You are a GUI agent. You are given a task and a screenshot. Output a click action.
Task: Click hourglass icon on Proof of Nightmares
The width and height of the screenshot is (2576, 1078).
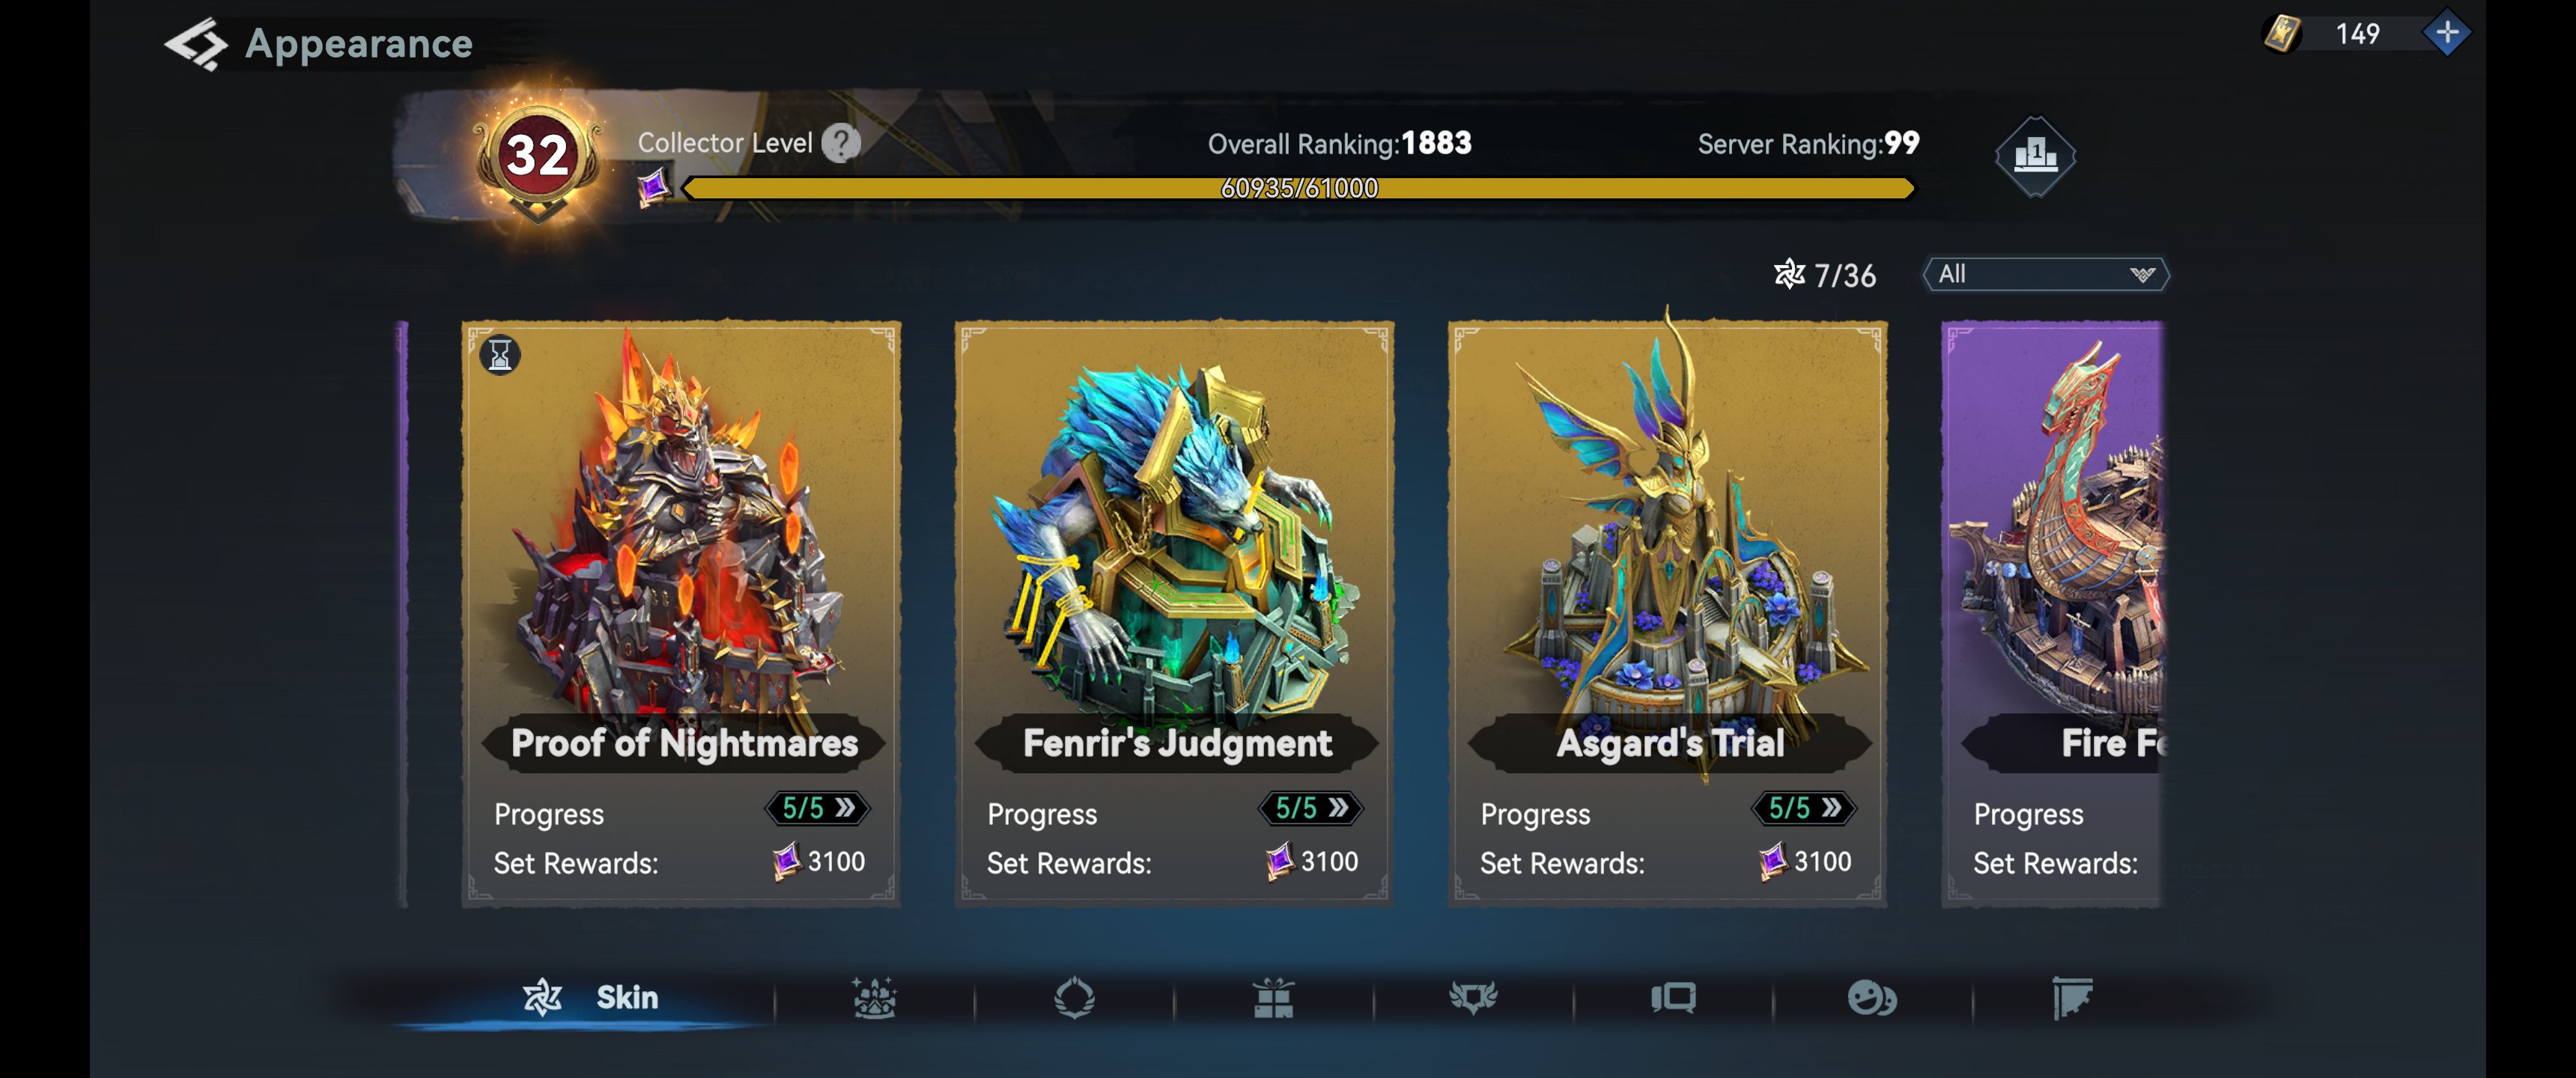tap(500, 354)
